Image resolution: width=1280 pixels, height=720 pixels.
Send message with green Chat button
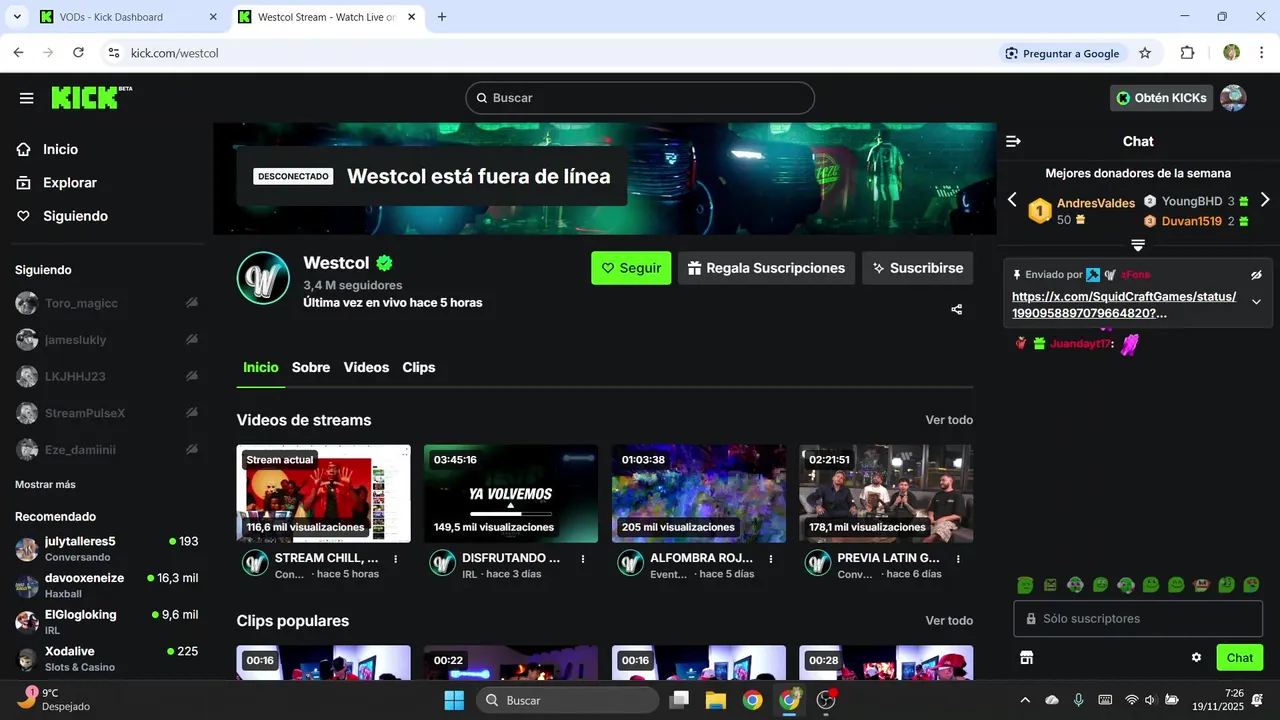click(x=1240, y=658)
